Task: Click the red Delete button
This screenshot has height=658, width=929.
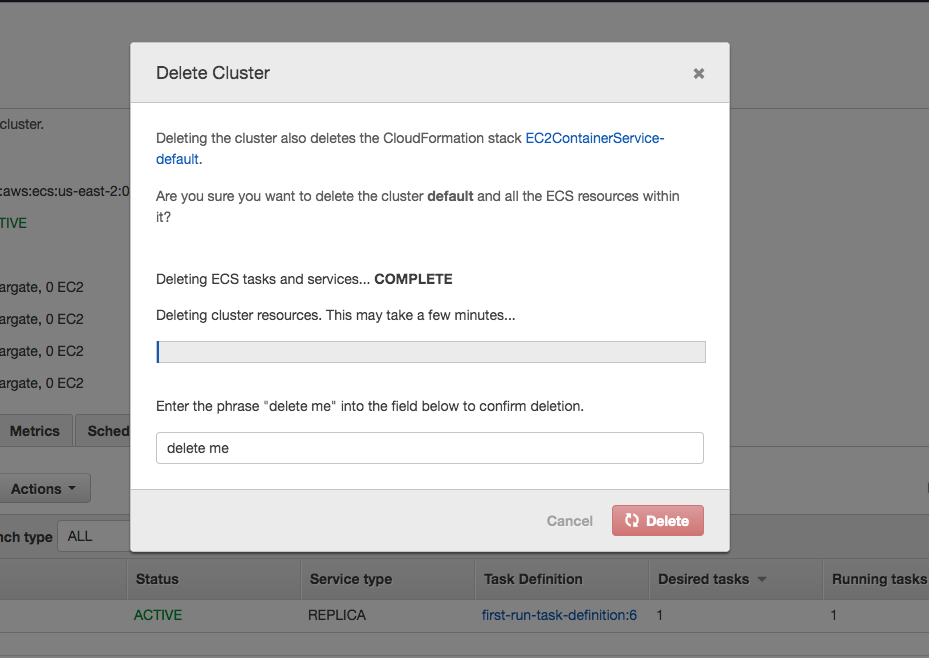Action: [658, 521]
